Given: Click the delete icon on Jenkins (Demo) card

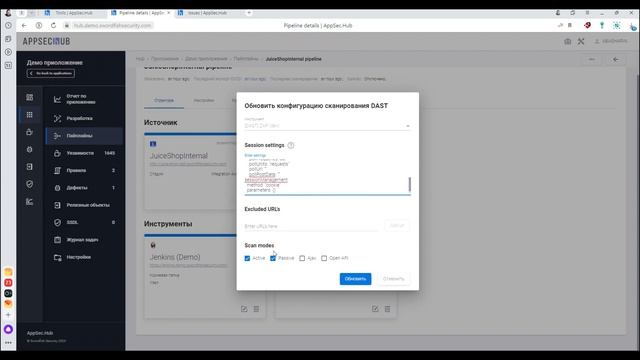Looking at the screenshot, I should [x=256, y=309].
